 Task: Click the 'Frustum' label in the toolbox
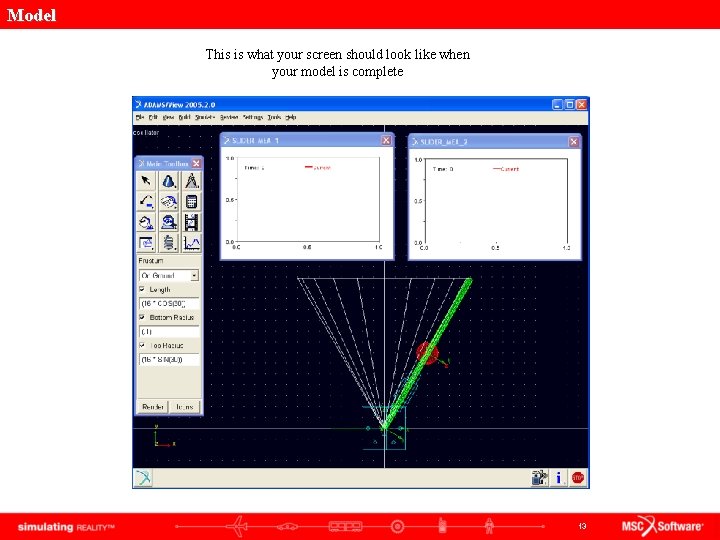151,261
